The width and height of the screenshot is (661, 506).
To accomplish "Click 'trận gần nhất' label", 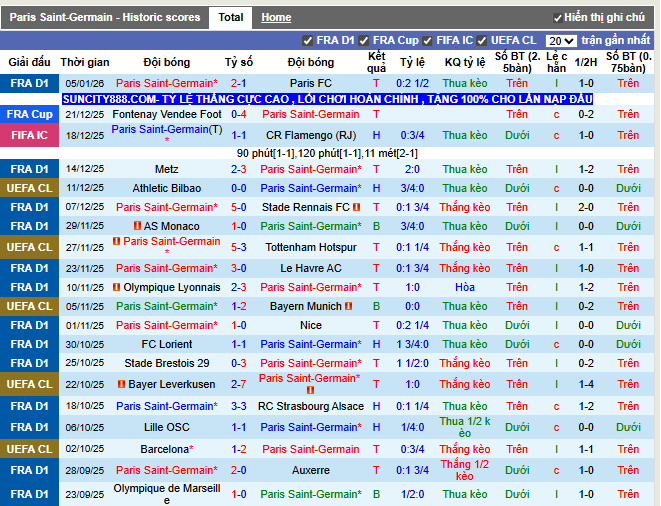I will point(616,40).
